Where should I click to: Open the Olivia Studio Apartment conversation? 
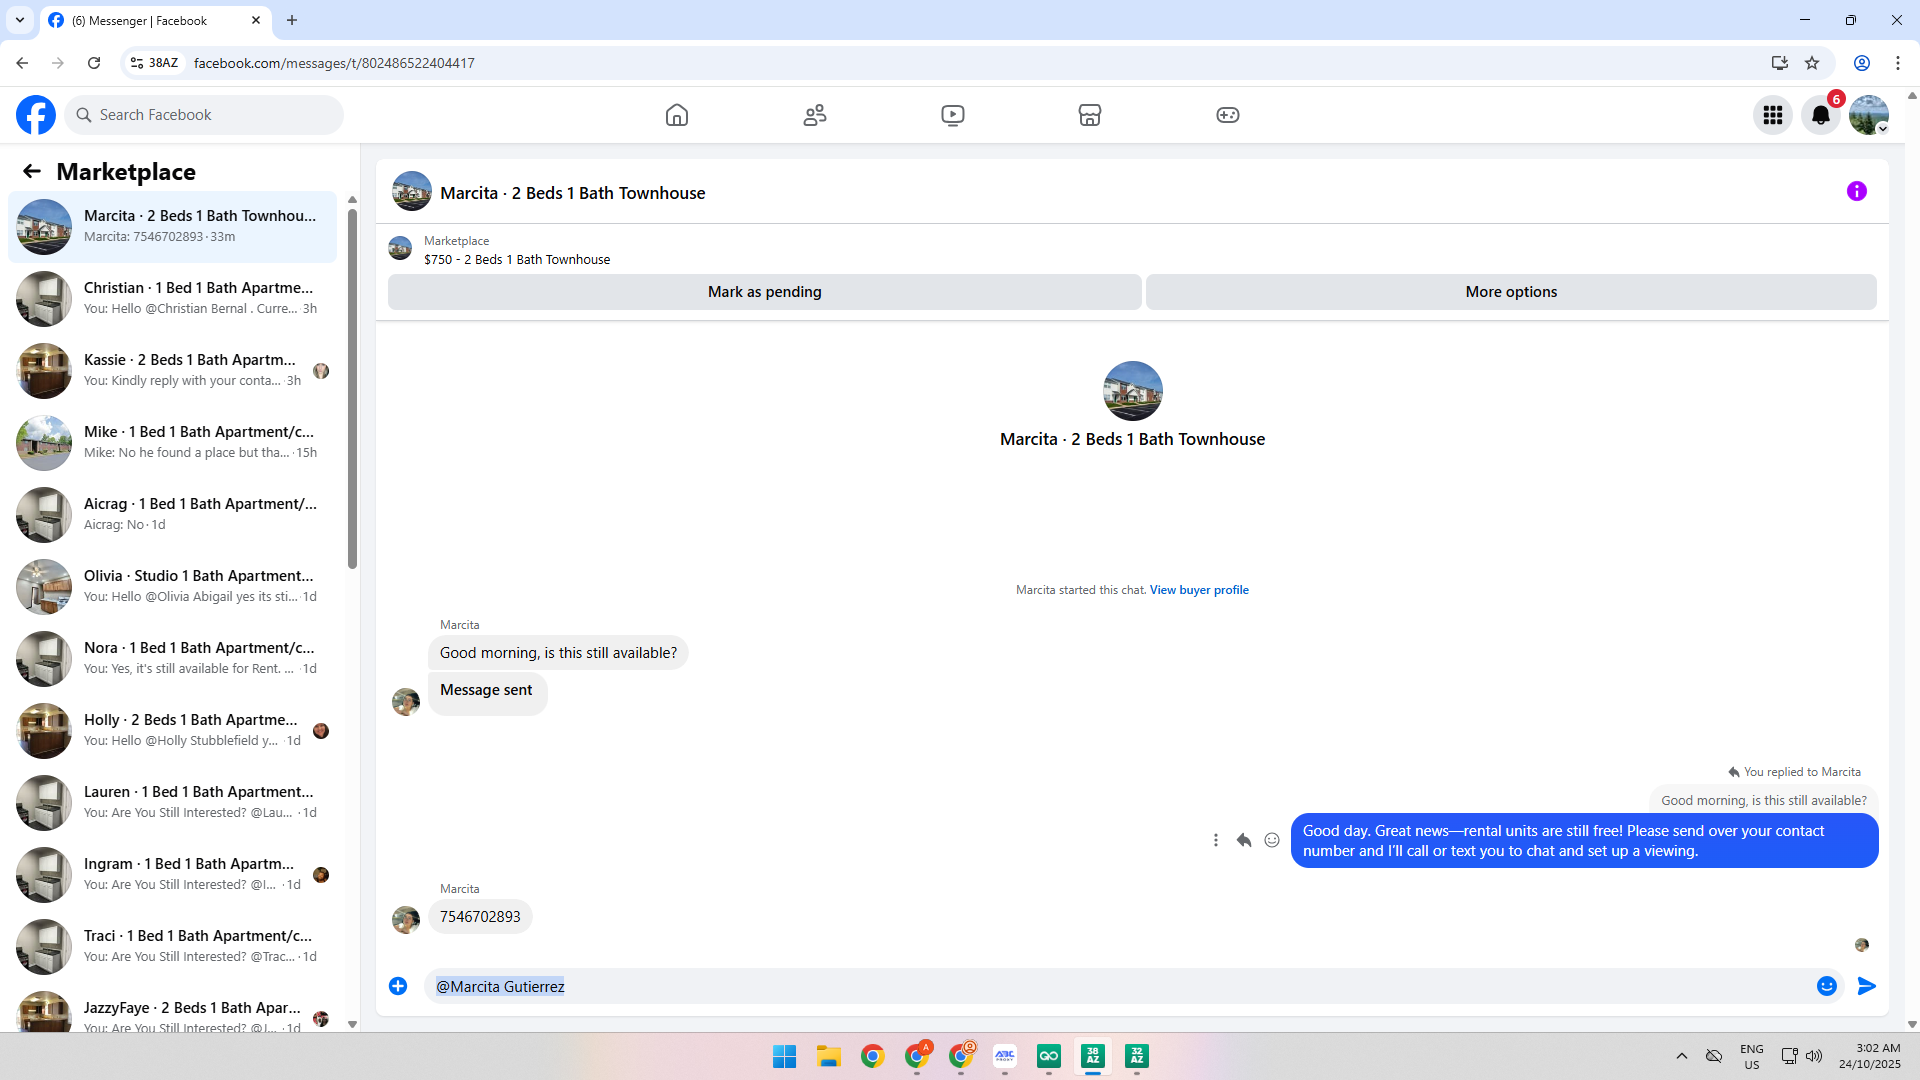(x=173, y=587)
